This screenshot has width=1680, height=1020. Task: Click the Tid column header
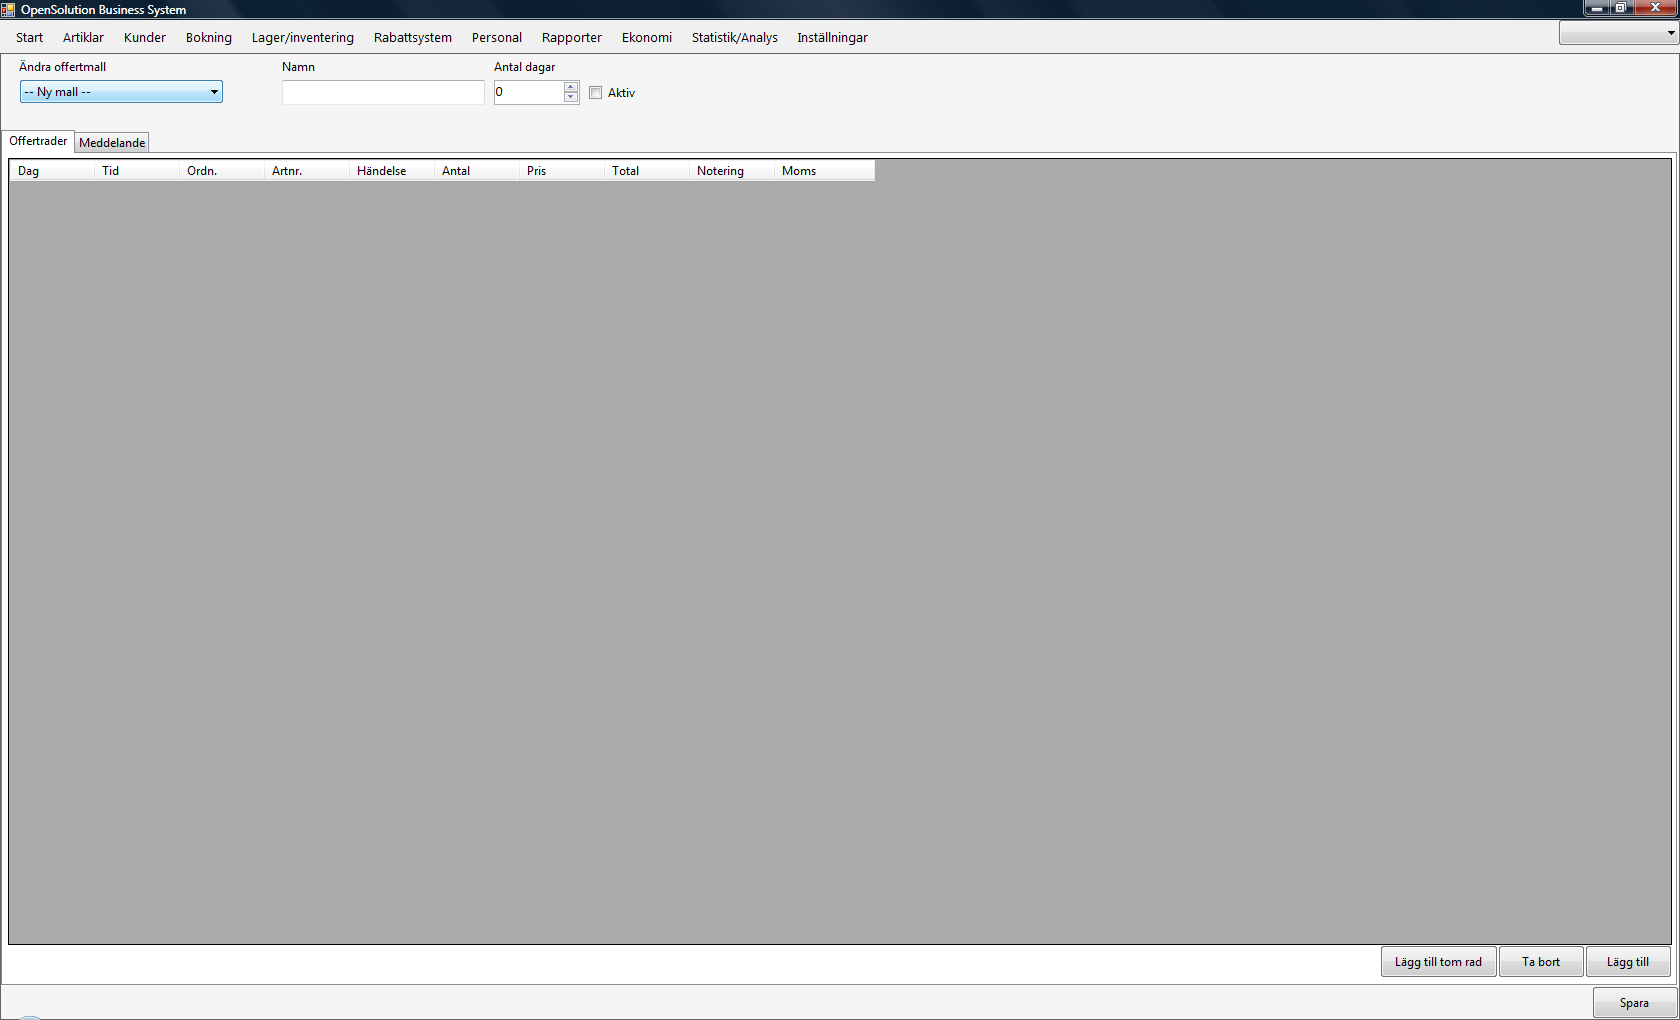(137, 171)
